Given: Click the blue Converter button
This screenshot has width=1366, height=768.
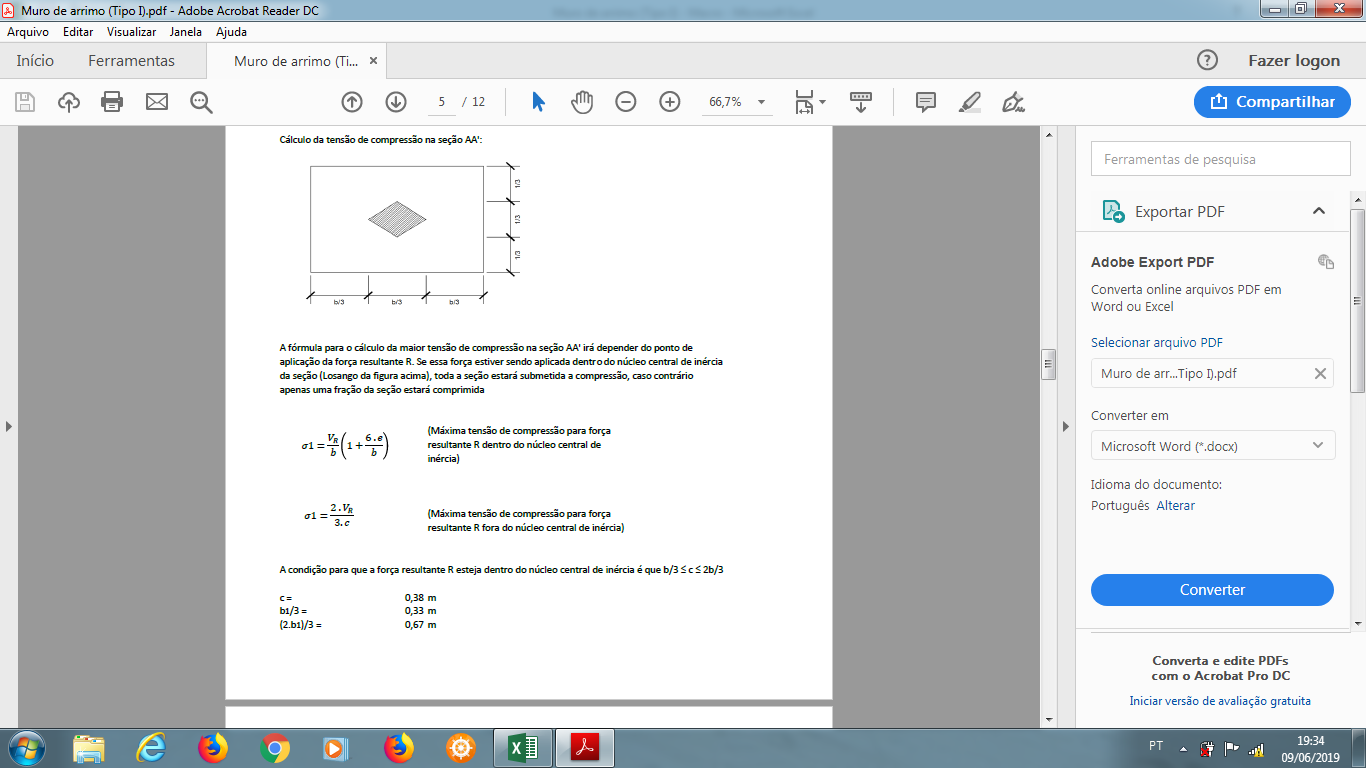Looking at the screenshot, I should (1212, 590).
